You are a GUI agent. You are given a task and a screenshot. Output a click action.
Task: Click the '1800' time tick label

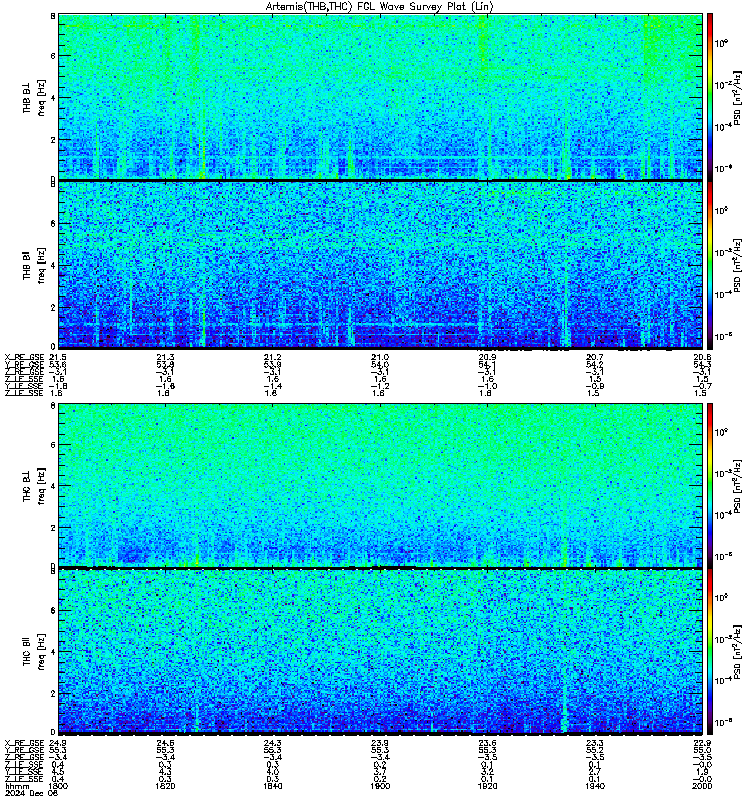click(57, 786)
